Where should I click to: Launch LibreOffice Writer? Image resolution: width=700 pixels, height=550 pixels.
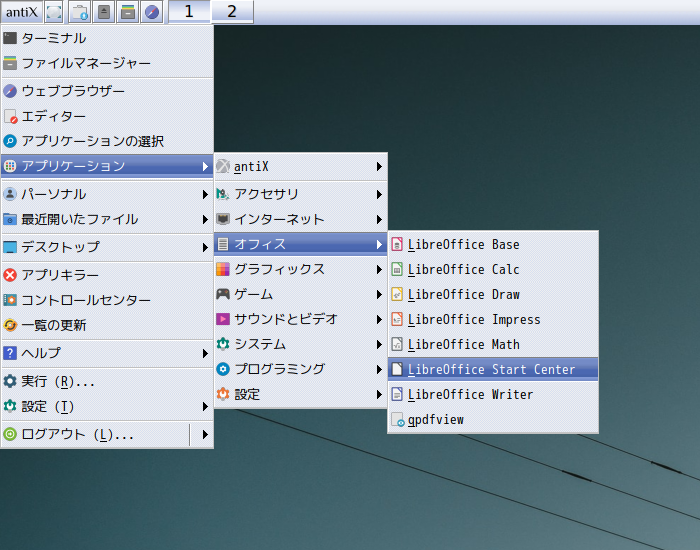tap(493, 395)
